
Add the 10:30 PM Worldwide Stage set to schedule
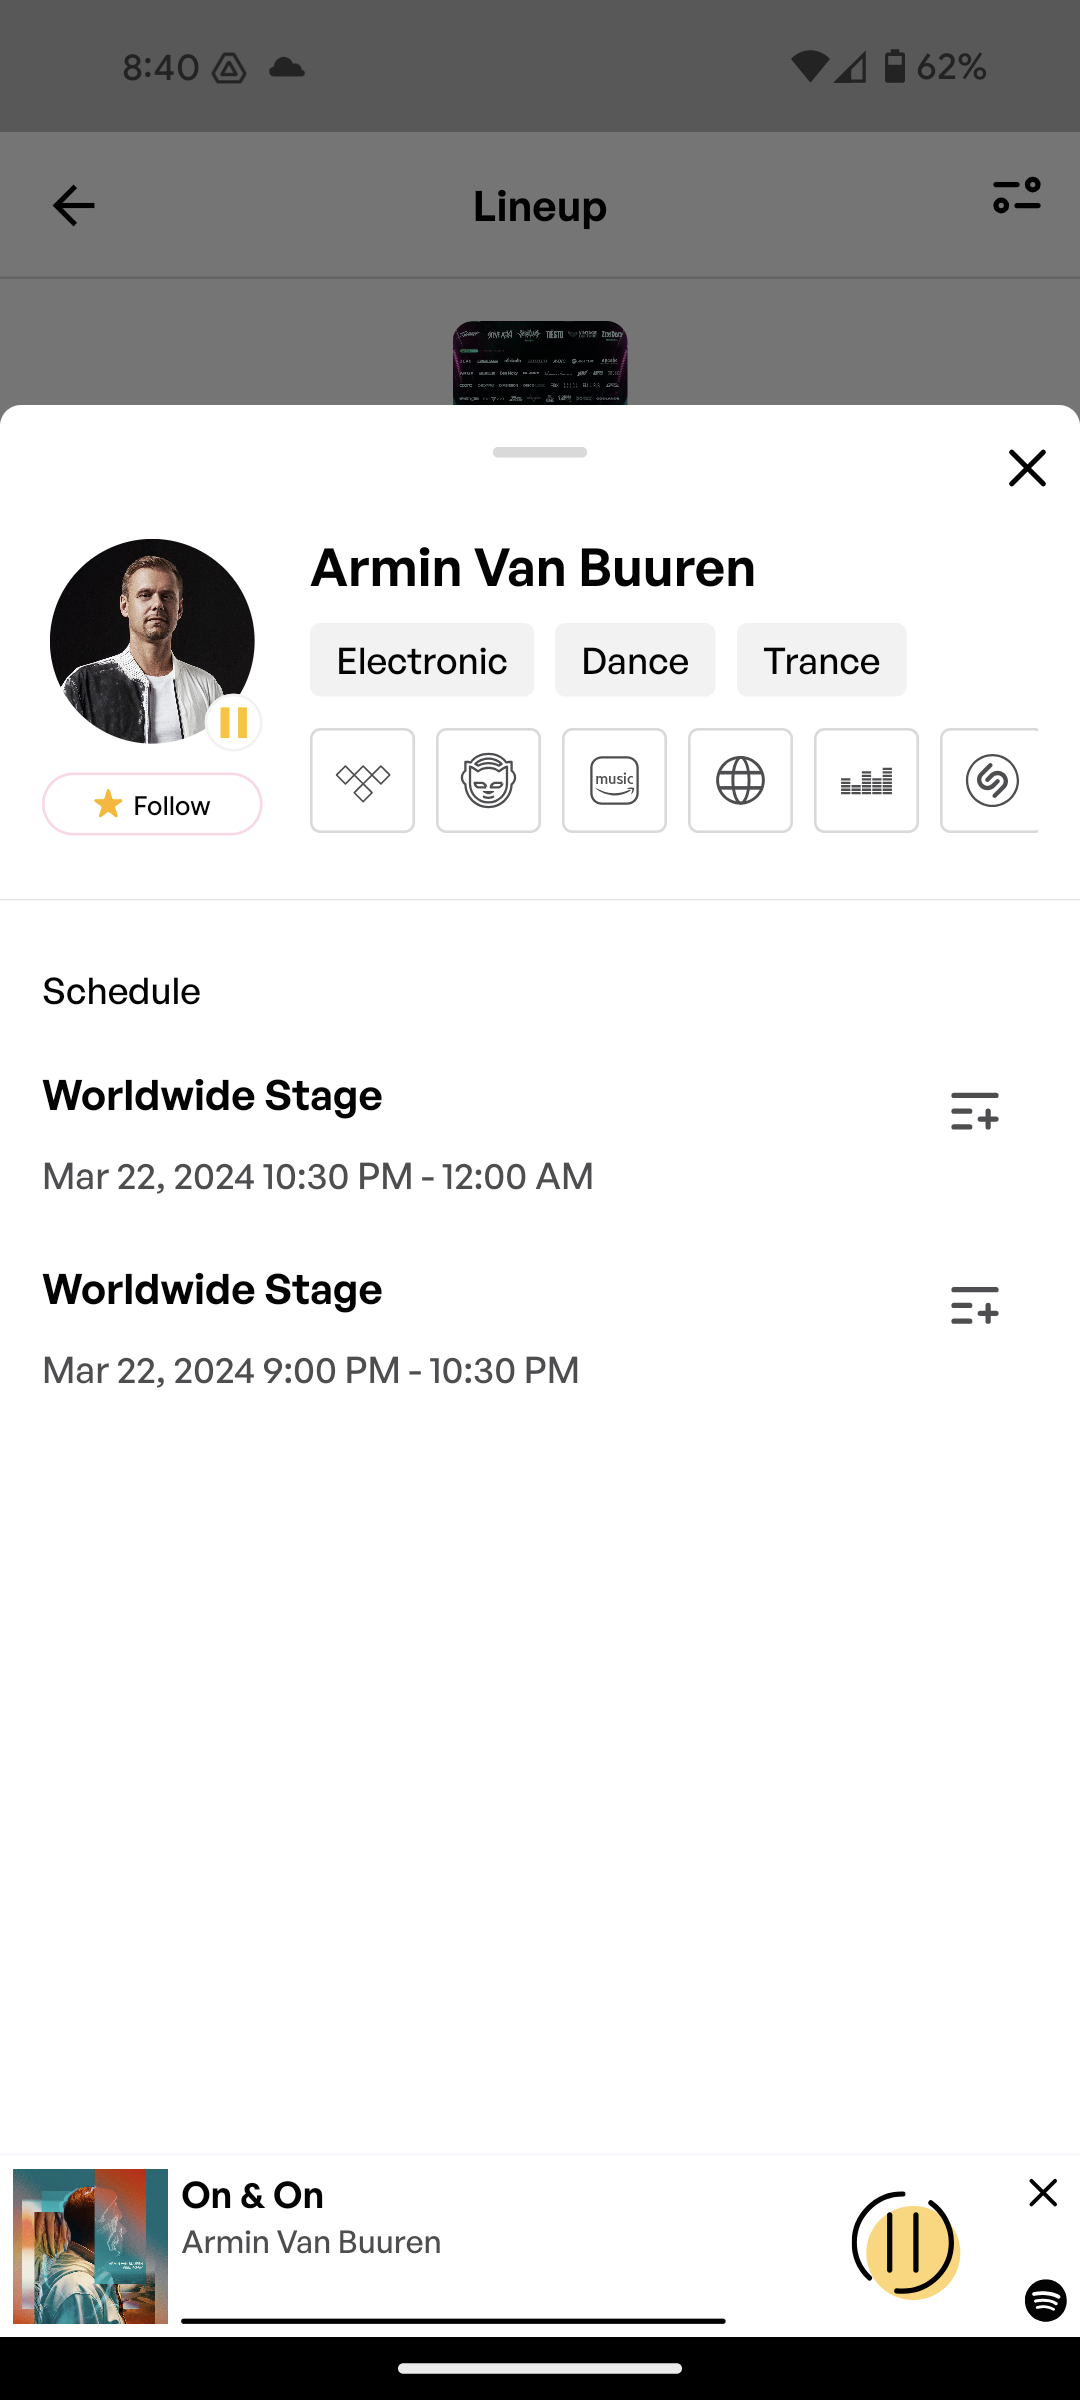(x=975, y=1111)
